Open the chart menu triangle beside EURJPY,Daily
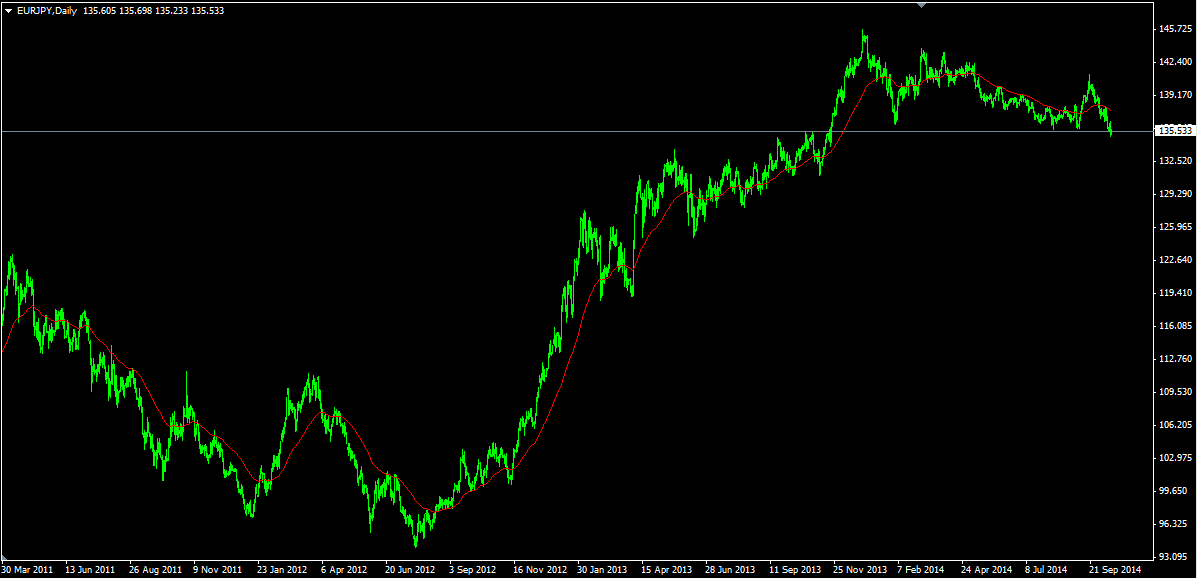The height and width of the screenshot is (578, 1198). click(8, 11)
